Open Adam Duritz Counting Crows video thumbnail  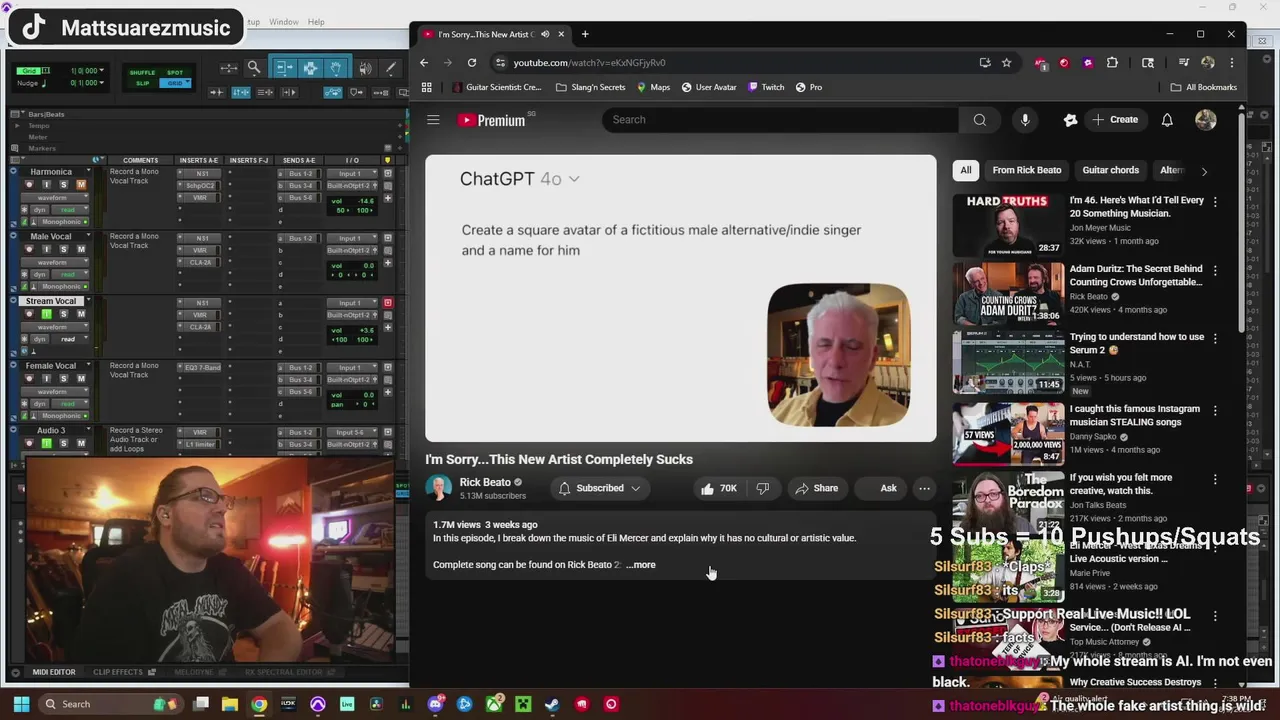[x=1008, y=293]
